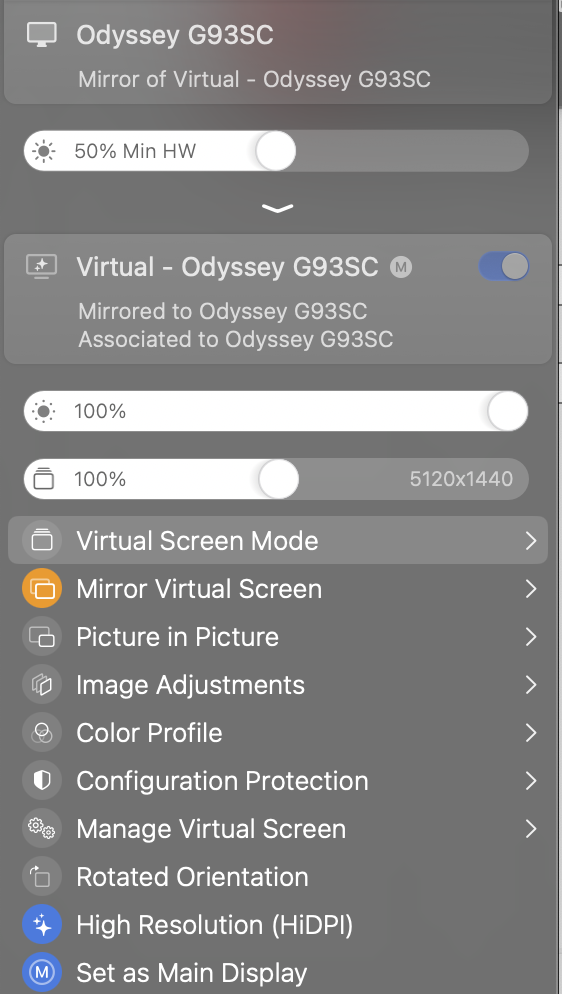Expand the Color Profile submenu arrow

(531, 733)
